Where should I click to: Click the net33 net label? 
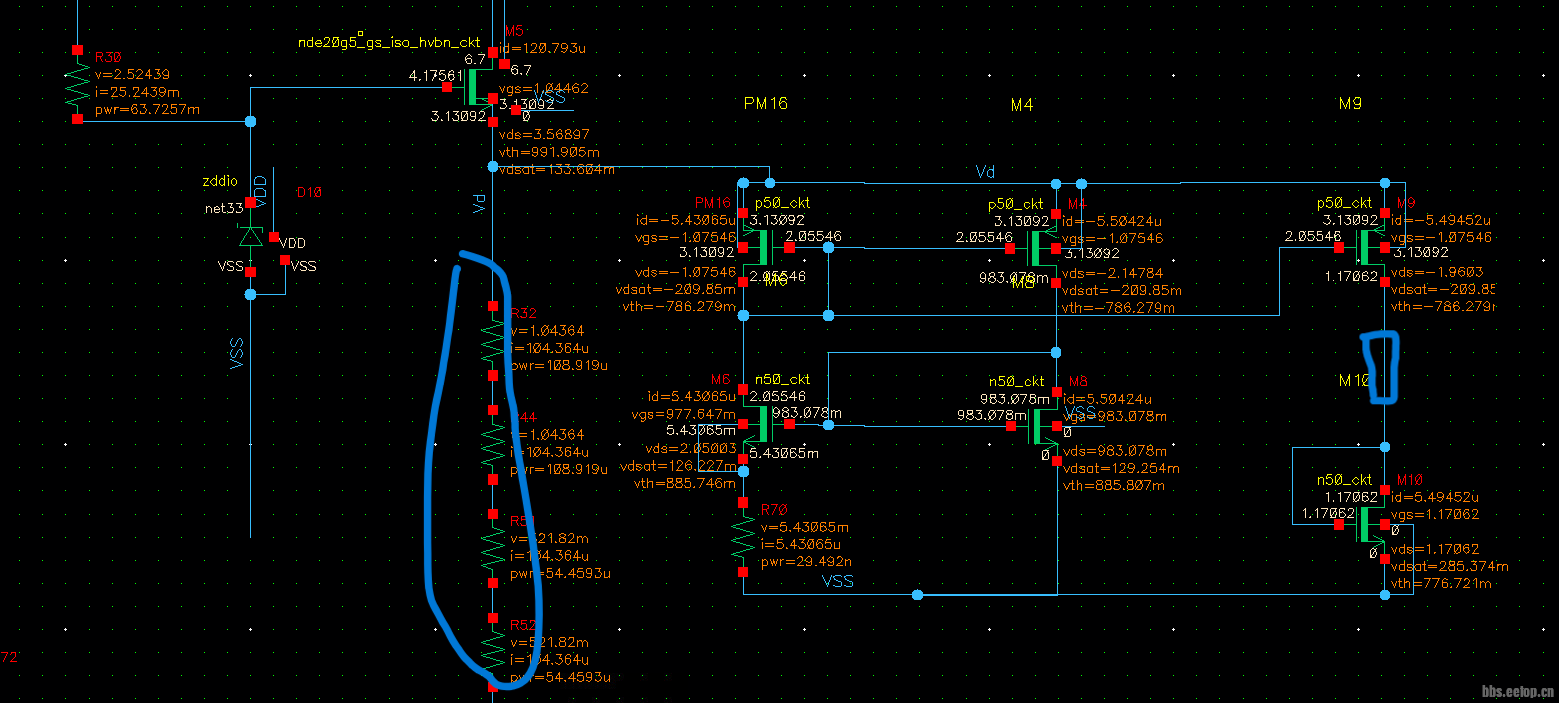tap(225, 209)
